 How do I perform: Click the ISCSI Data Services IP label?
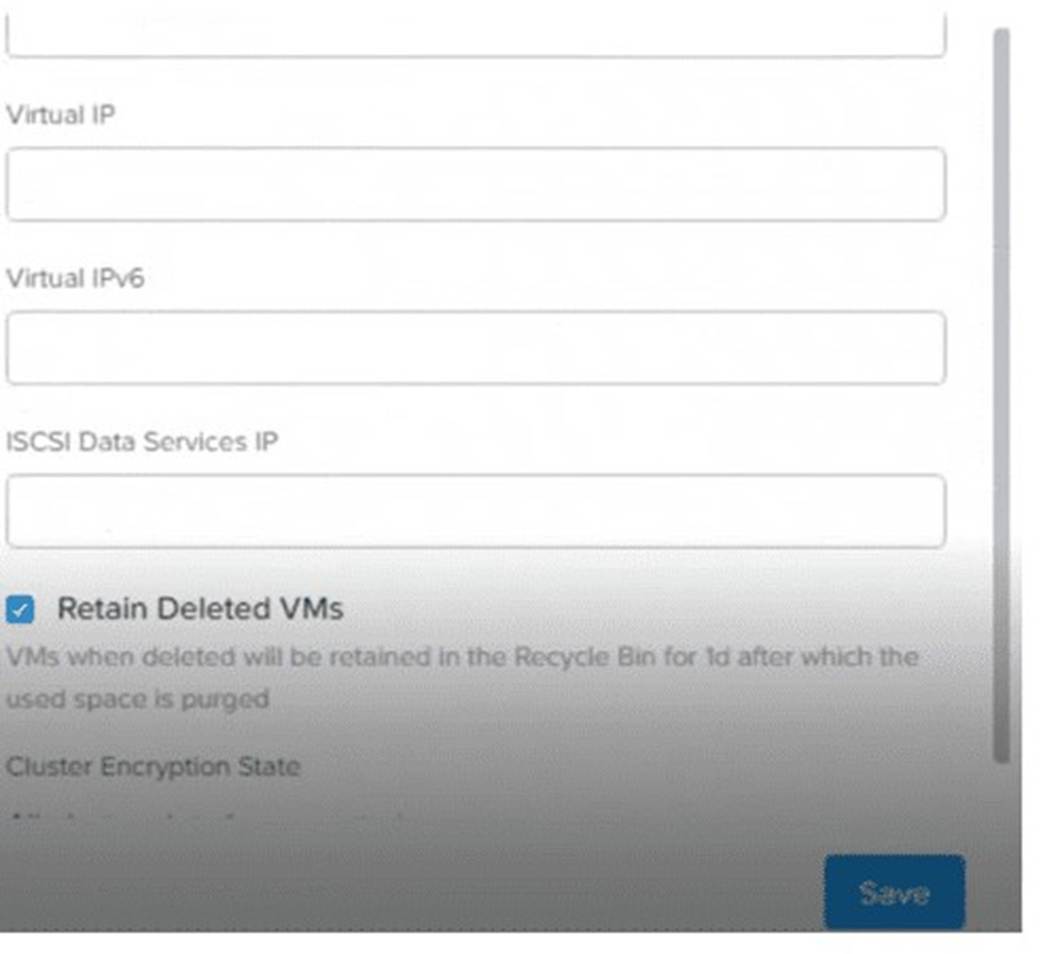point(142,441)
